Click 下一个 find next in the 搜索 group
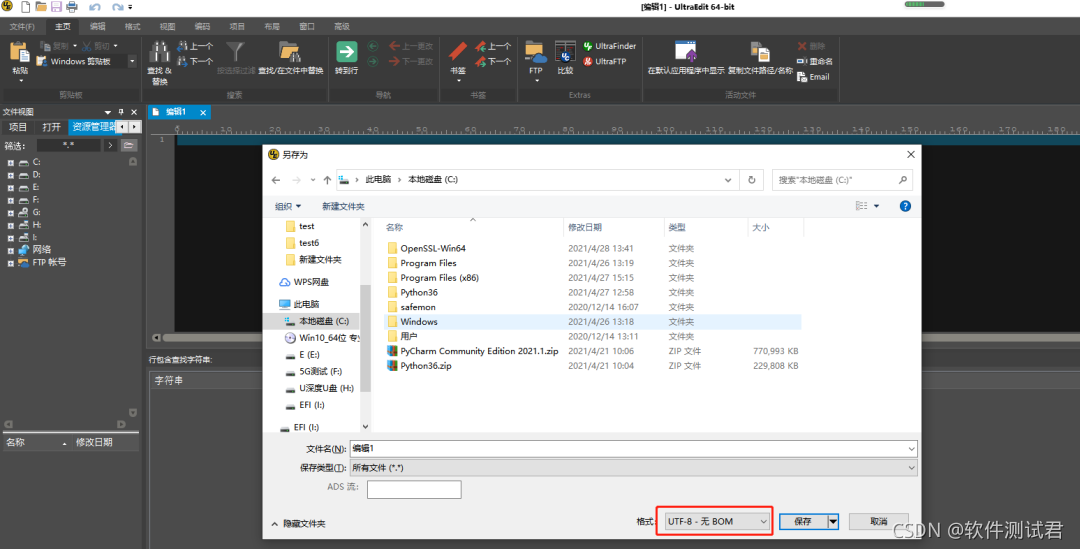 click(195, 61)
